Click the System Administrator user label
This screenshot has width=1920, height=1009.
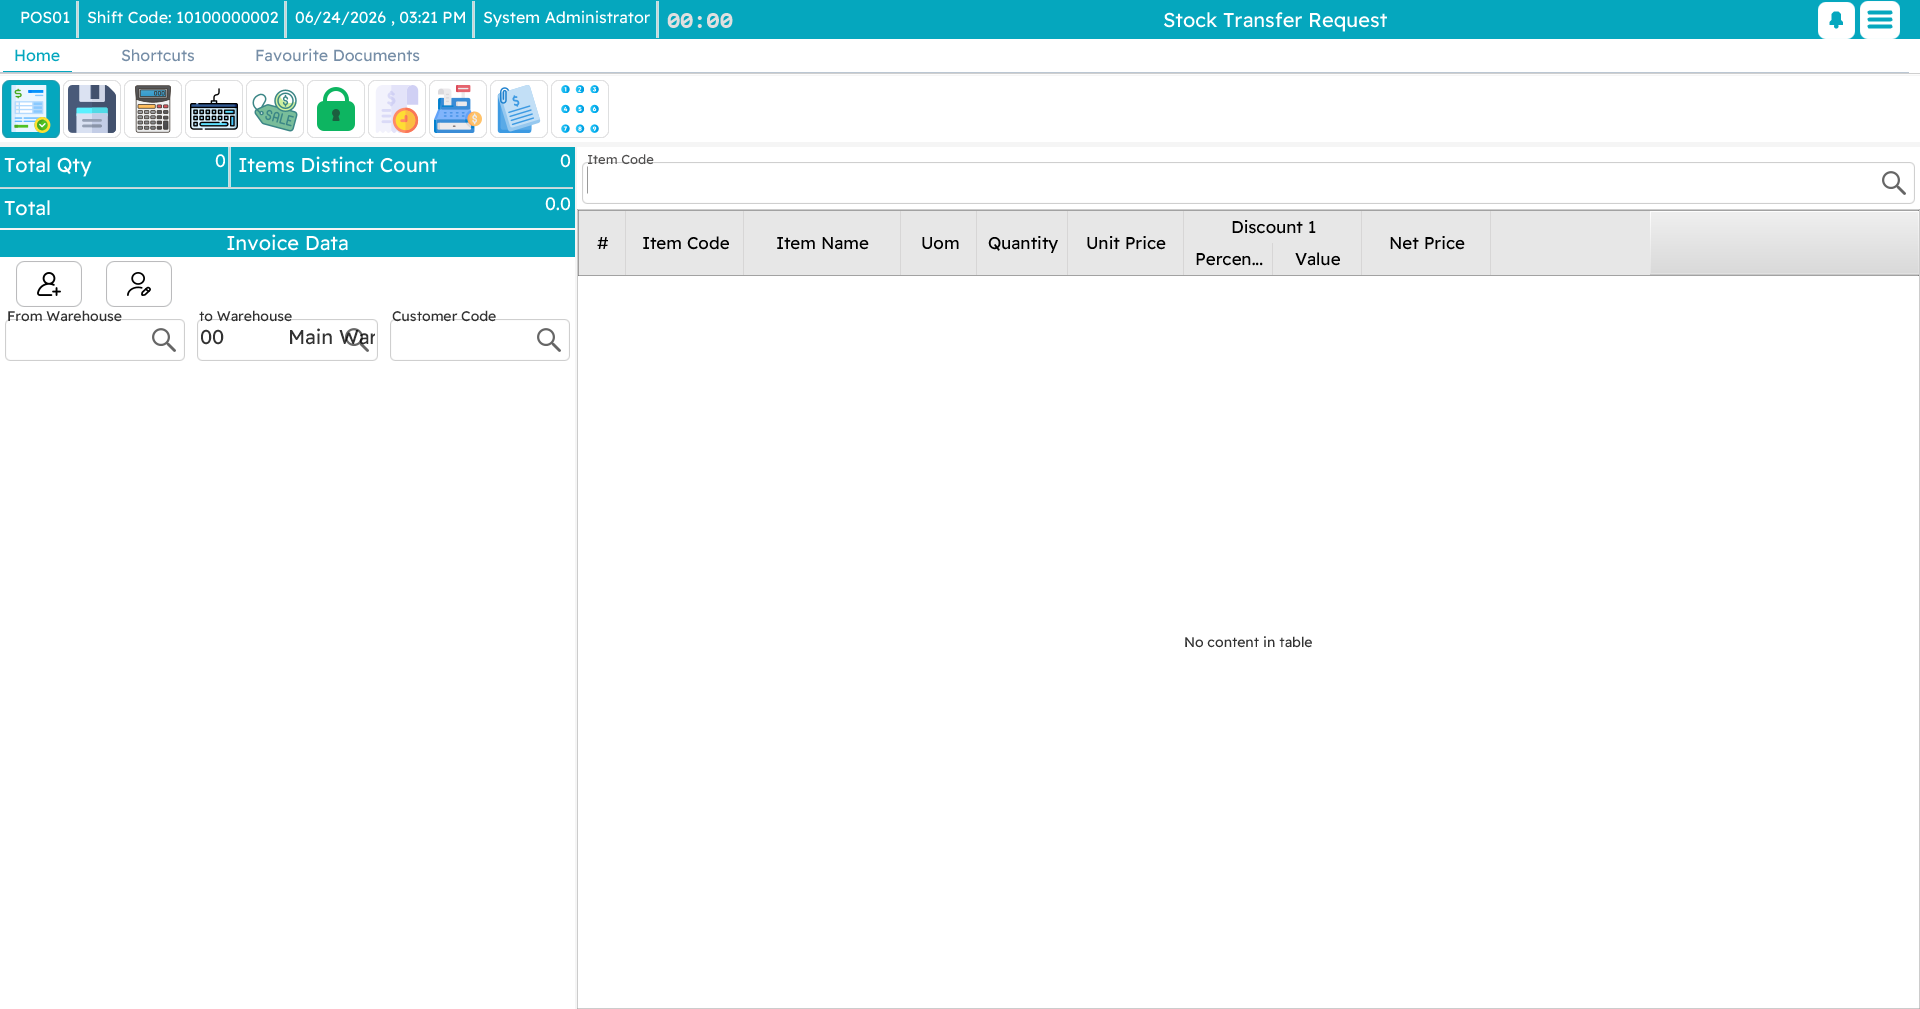(x=566, y=18)
